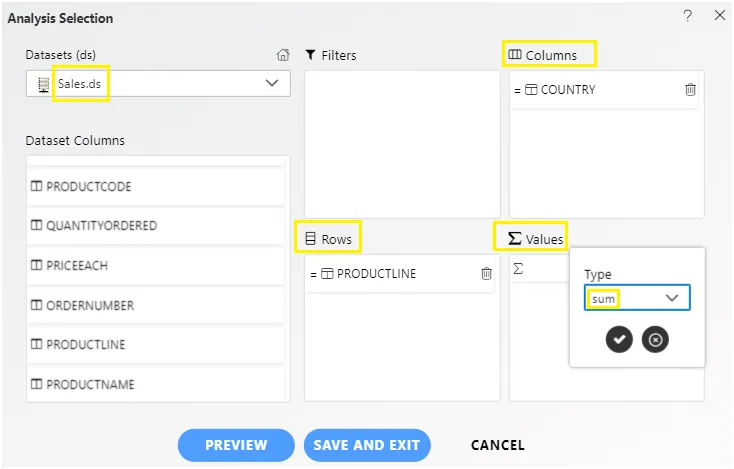The width and height of the screenshot is (734, 469).
Task: Click the sigma icon in Values box
Action: click(x=518, y=269)
